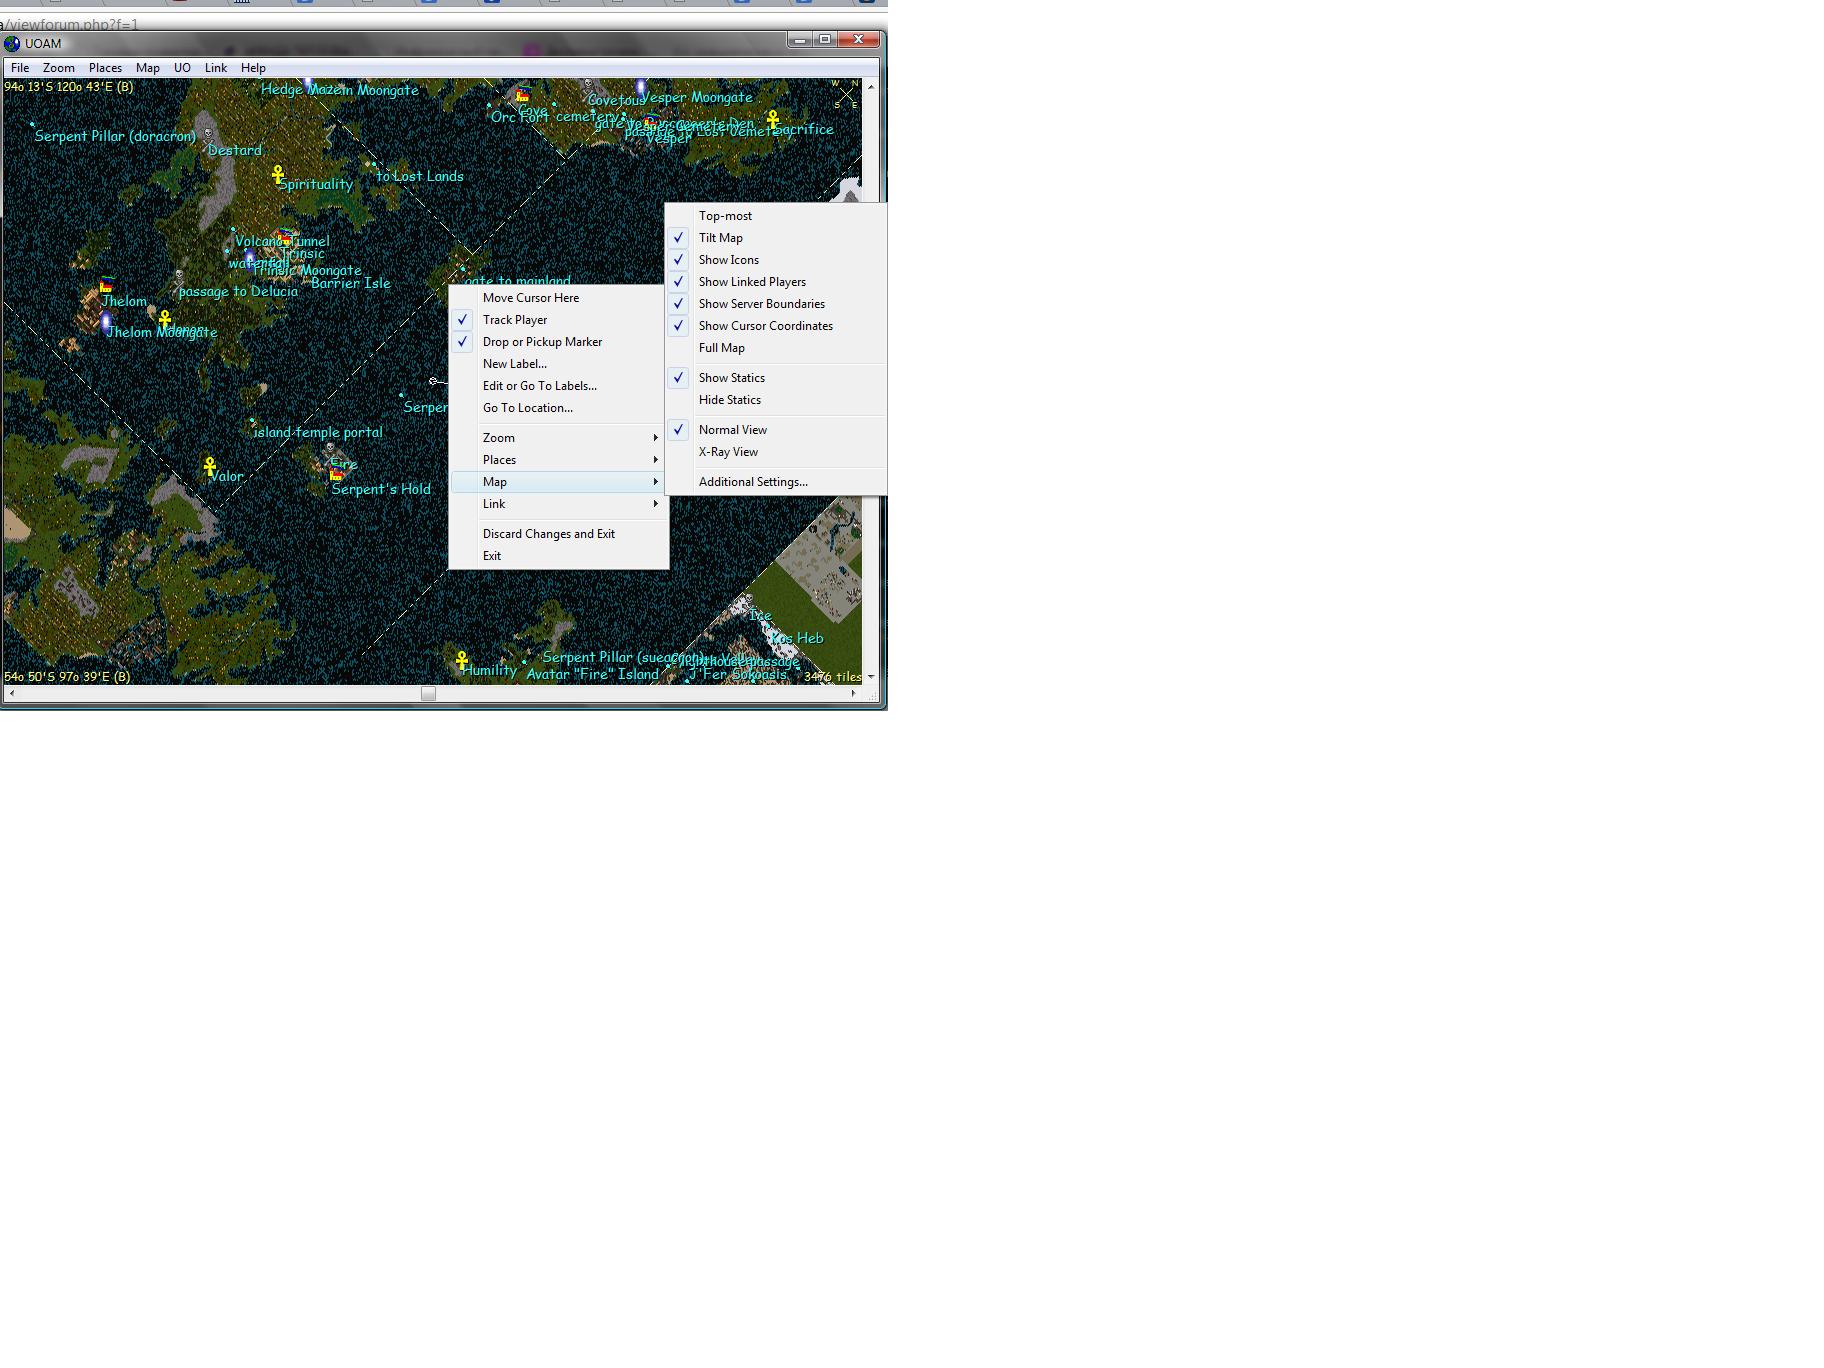Click the UOAM globe icon in title bar
Image resolution: width=1824 pixels, height=1368 pixels.
pyautogui.click(x=13, y=43)
